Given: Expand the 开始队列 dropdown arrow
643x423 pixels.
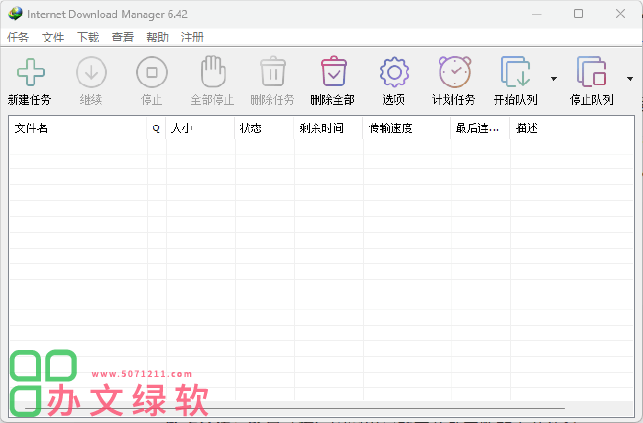Looking at the screenshot, I should (554, 79).
